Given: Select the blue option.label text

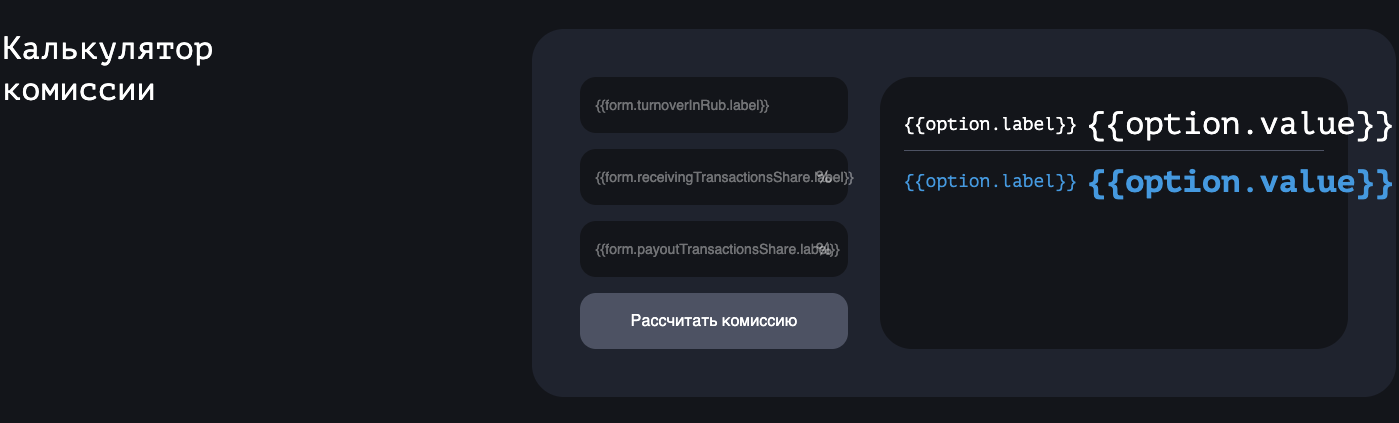Looking at the screenshot, I should pyautogui.click(x=990, y=182).
